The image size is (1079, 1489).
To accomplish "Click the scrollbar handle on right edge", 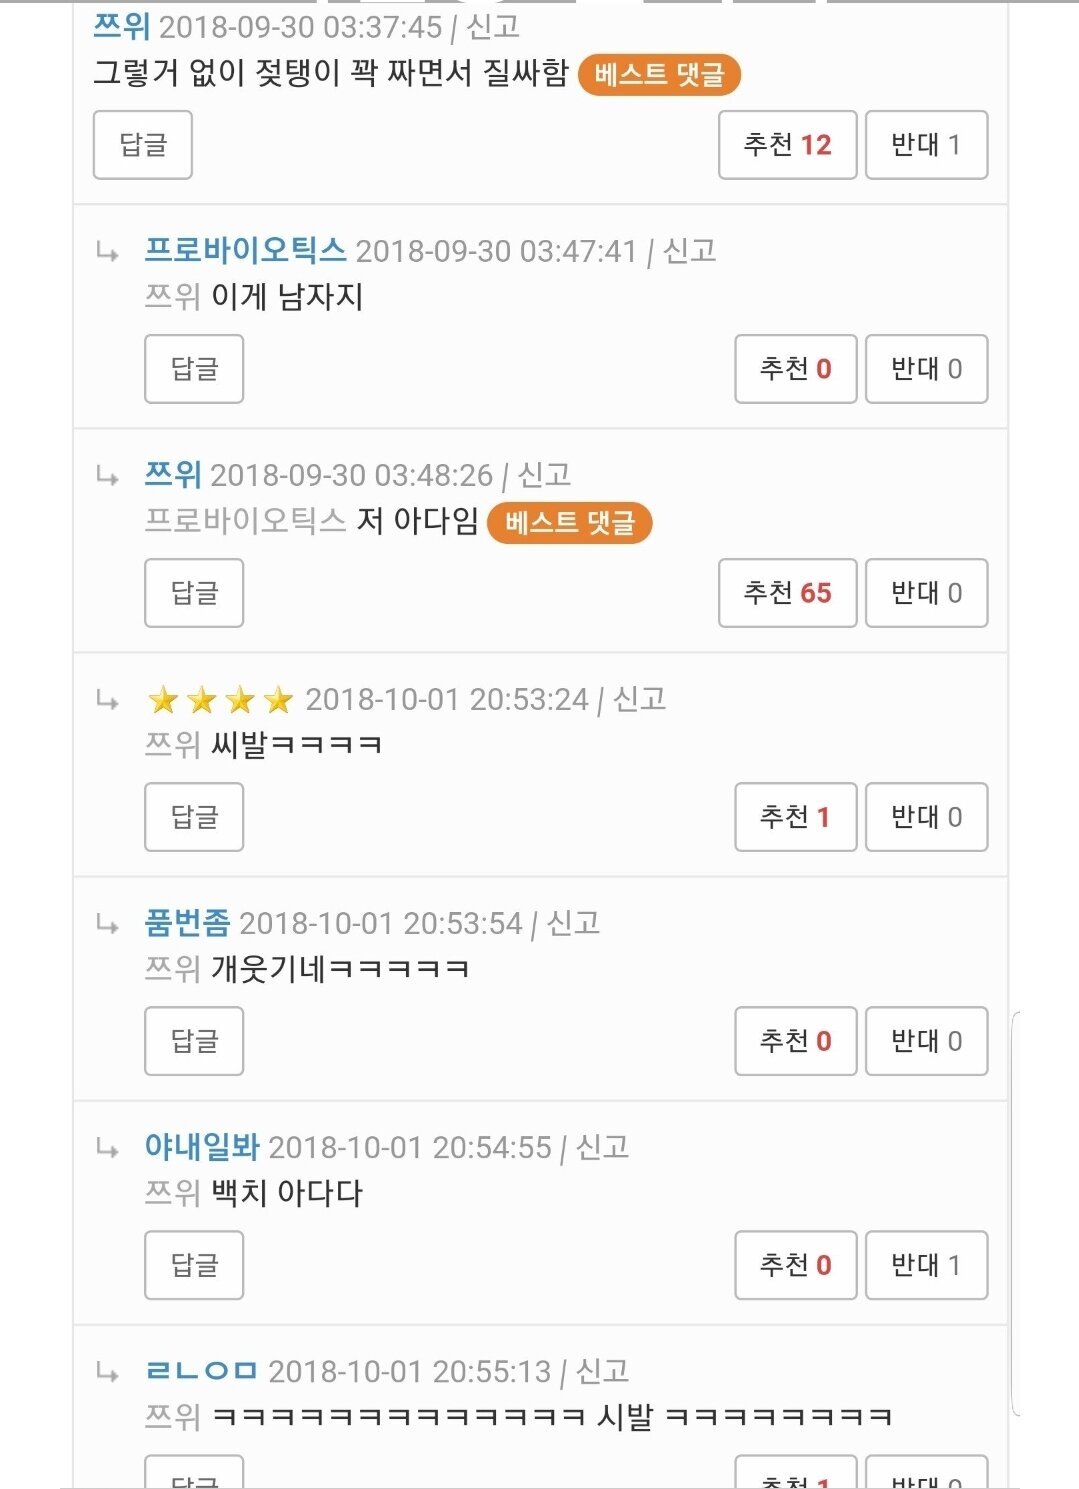I will pos(1016,1213).
